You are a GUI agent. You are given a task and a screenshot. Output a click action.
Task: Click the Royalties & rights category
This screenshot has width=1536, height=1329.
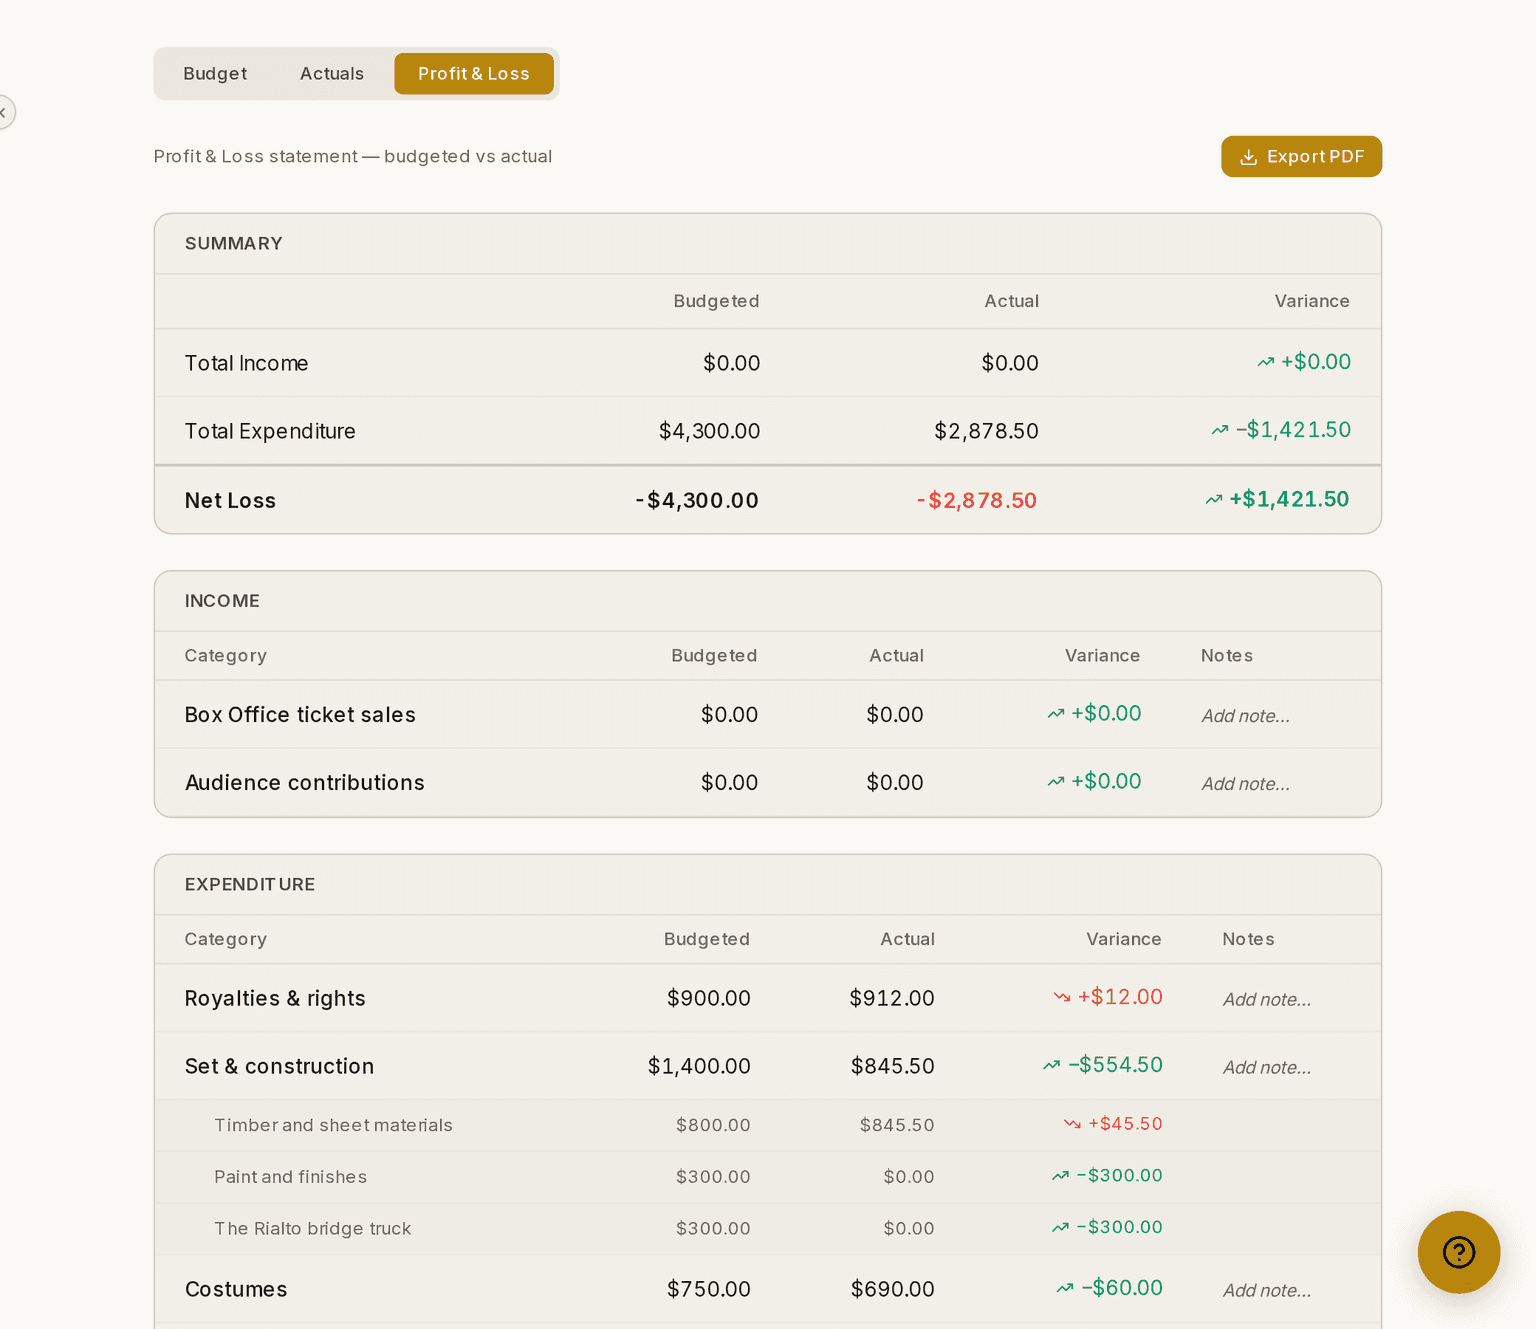pyautogui.click(x=275, y=998)
